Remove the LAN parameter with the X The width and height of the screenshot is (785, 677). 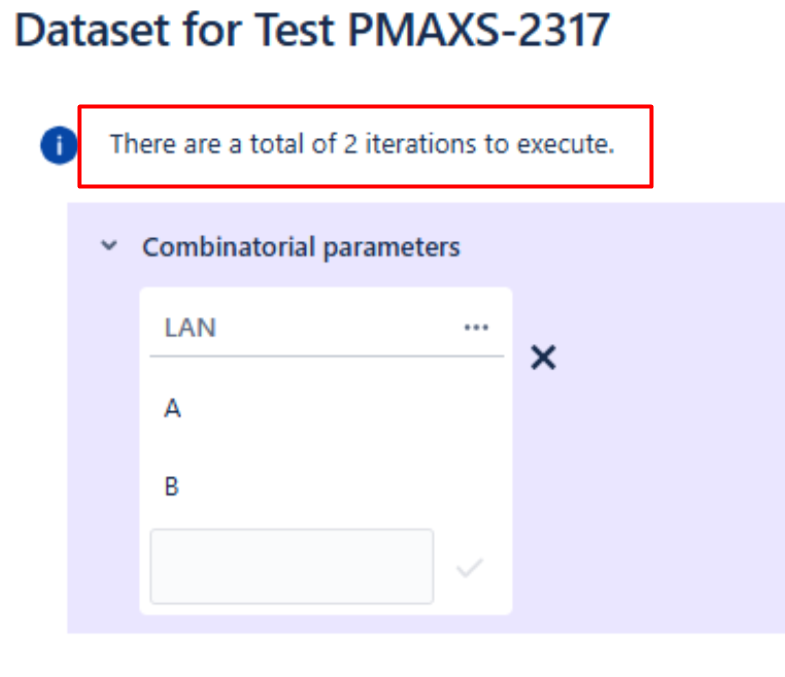[543, 358]
